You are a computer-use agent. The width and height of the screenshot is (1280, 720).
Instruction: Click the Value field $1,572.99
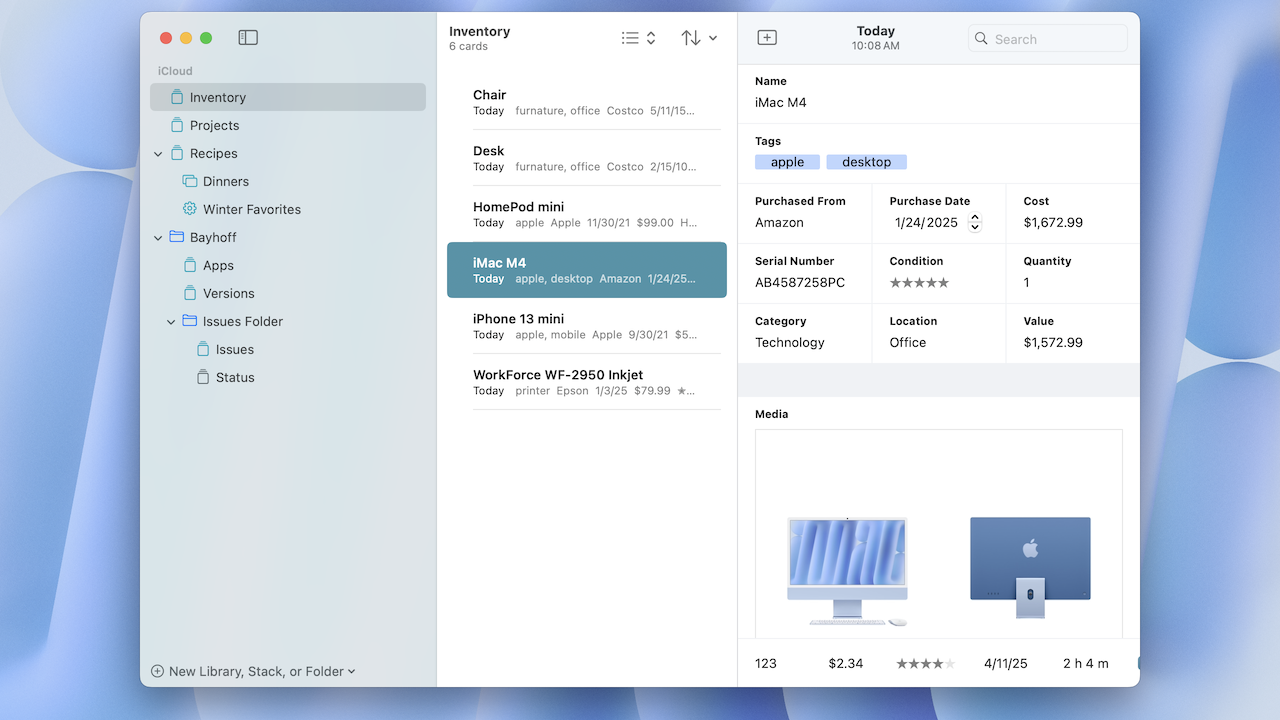[1053, 342]
